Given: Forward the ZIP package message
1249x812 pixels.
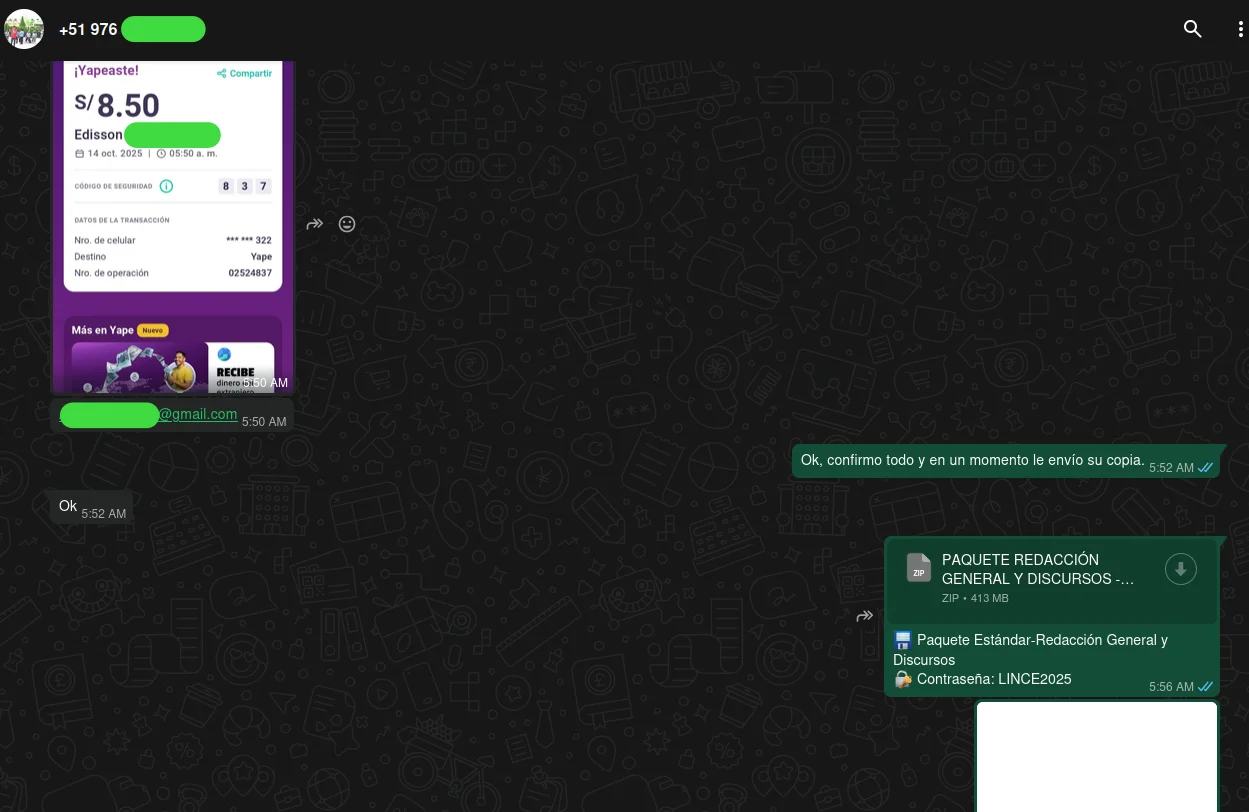Looking at the screenshot, I should [x=865, y=616].
